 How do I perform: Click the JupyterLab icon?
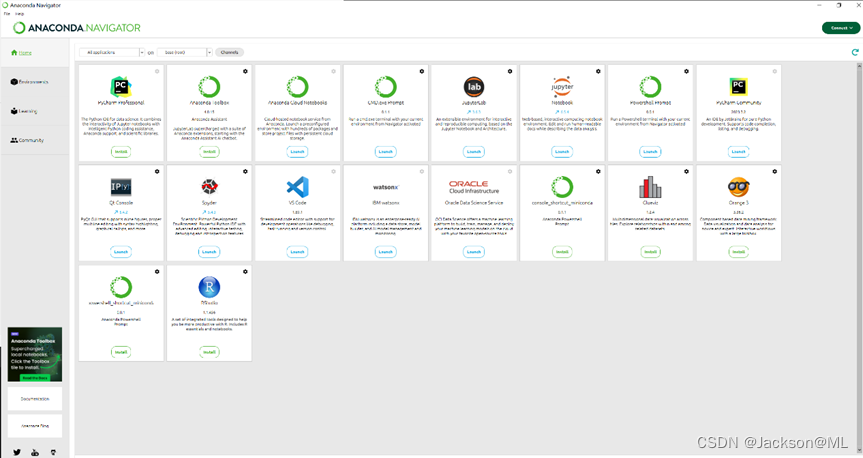pyautogui.click(x=474, y=86)
